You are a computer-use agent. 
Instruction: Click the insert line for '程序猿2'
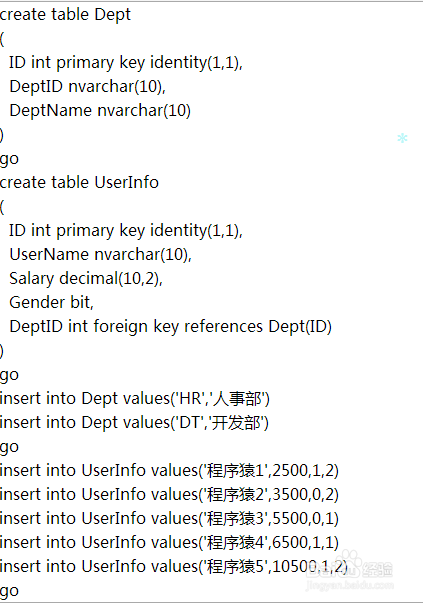click(169, 495)
